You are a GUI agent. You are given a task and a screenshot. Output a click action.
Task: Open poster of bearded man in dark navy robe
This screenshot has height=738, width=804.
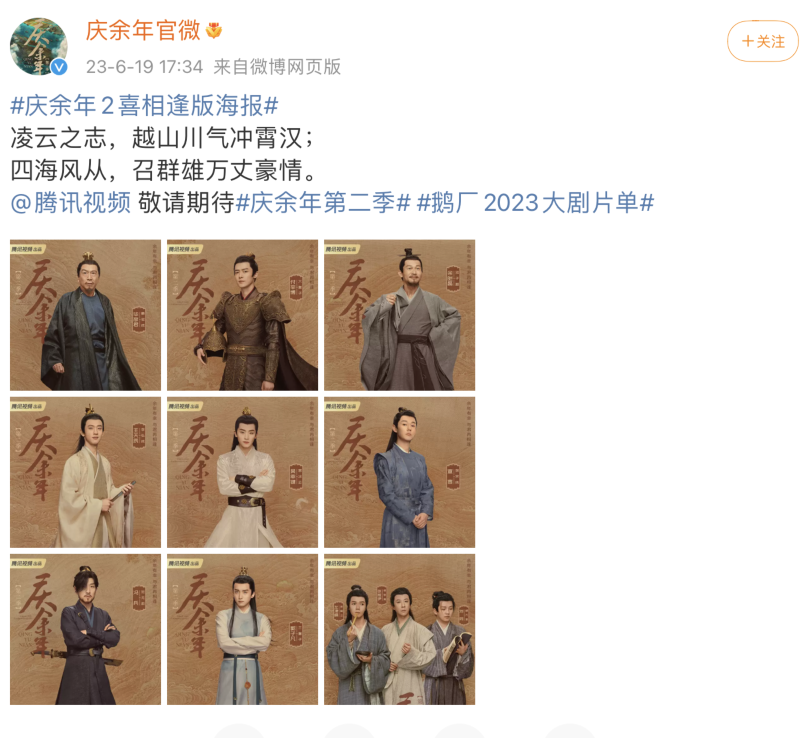coord(86,629)
